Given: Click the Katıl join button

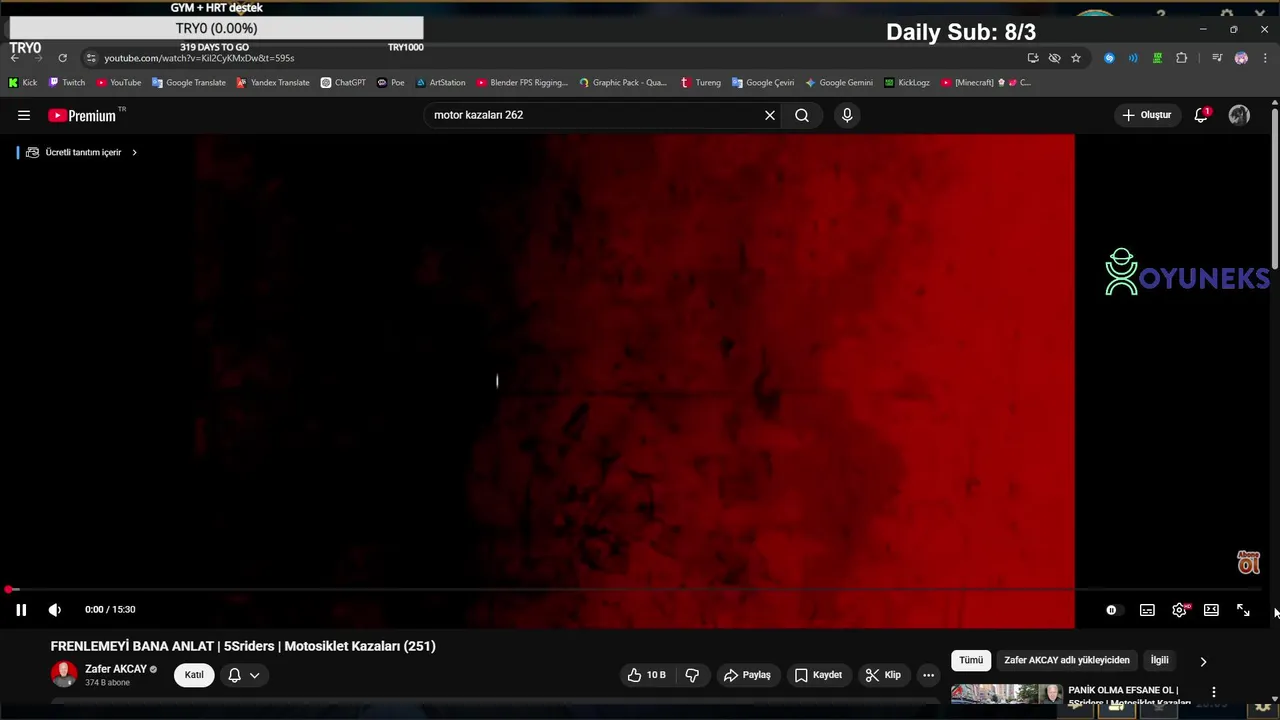Looking at the screenshot, I should [194, 675].
